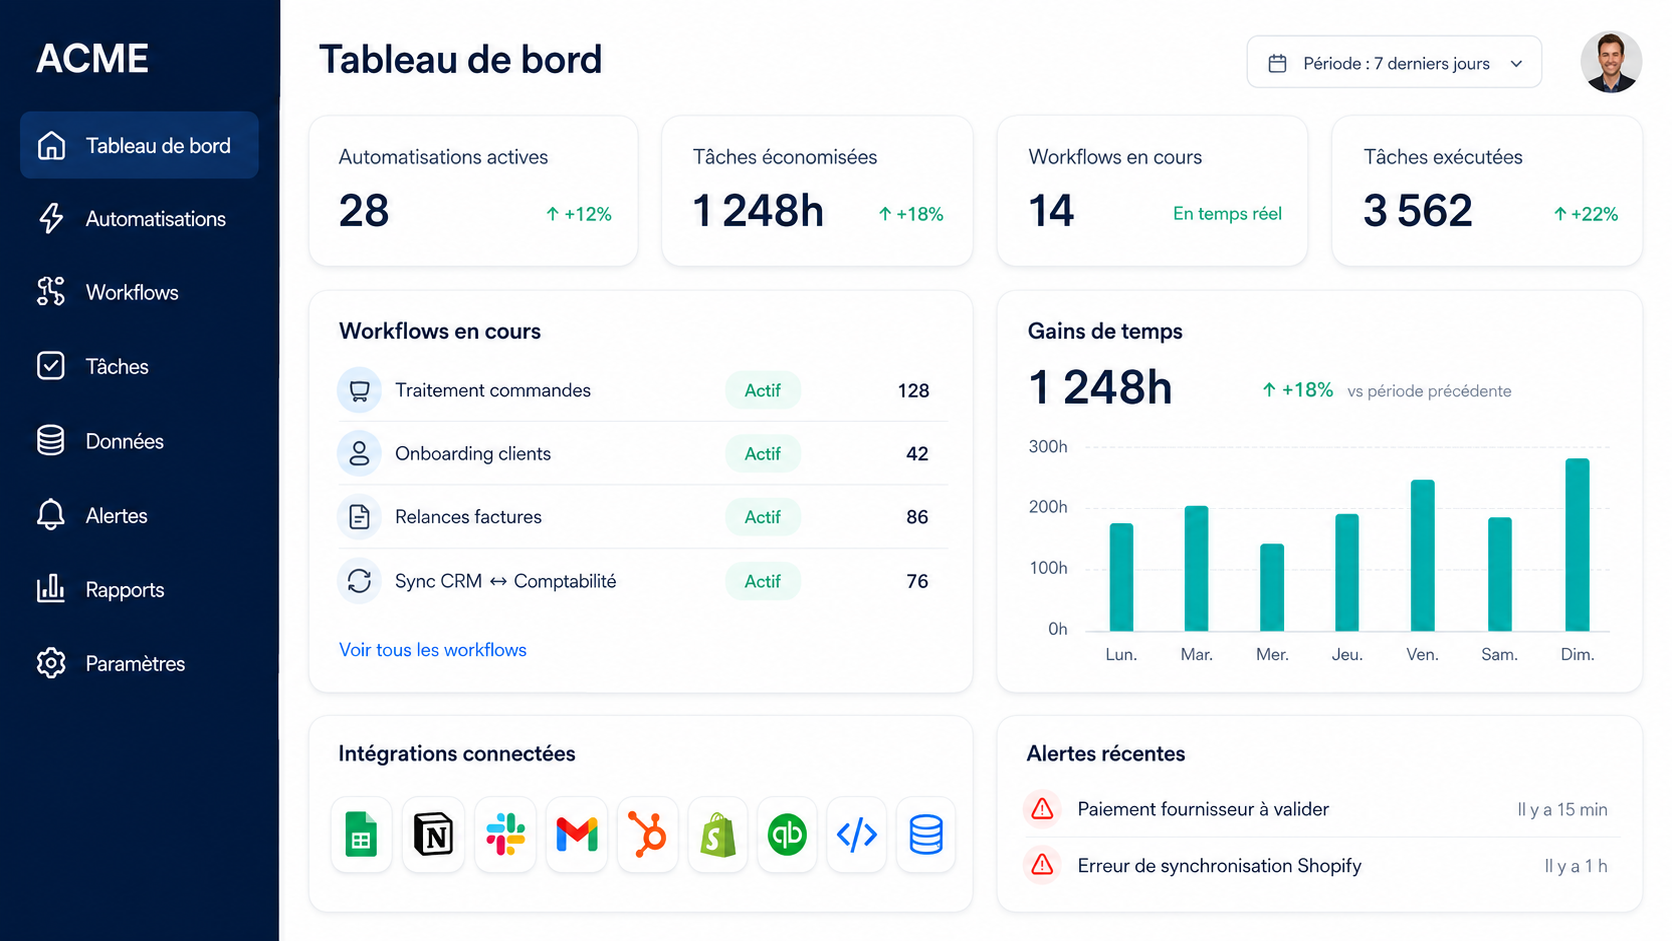Viewport: 1672px width, 941px height.
Task: Click the person icon for Onboarding clients
Action: coord(359,453)
